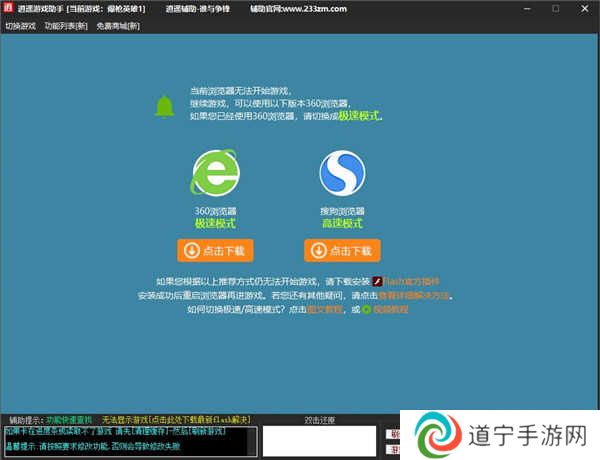600x460 pixels.
Task: Click the blue Sogou browser logo
Action: 342,173
